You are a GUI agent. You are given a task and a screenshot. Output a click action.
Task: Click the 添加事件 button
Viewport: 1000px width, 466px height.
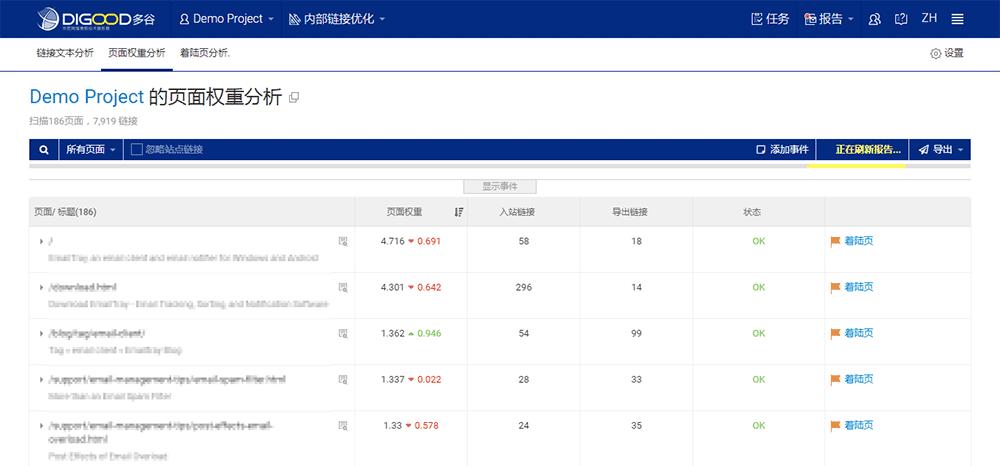click(782, 150)
